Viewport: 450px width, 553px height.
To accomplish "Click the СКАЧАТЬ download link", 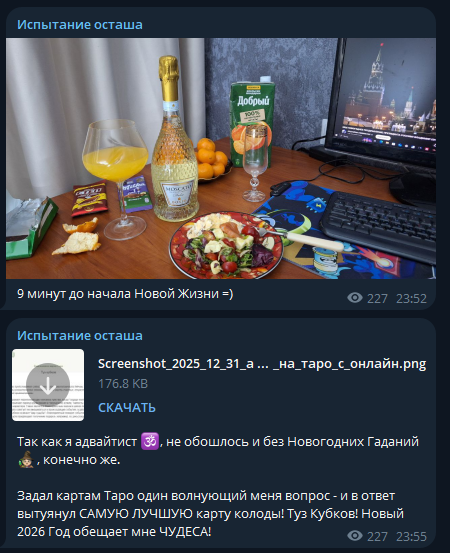I will click(x=127, y=408).
